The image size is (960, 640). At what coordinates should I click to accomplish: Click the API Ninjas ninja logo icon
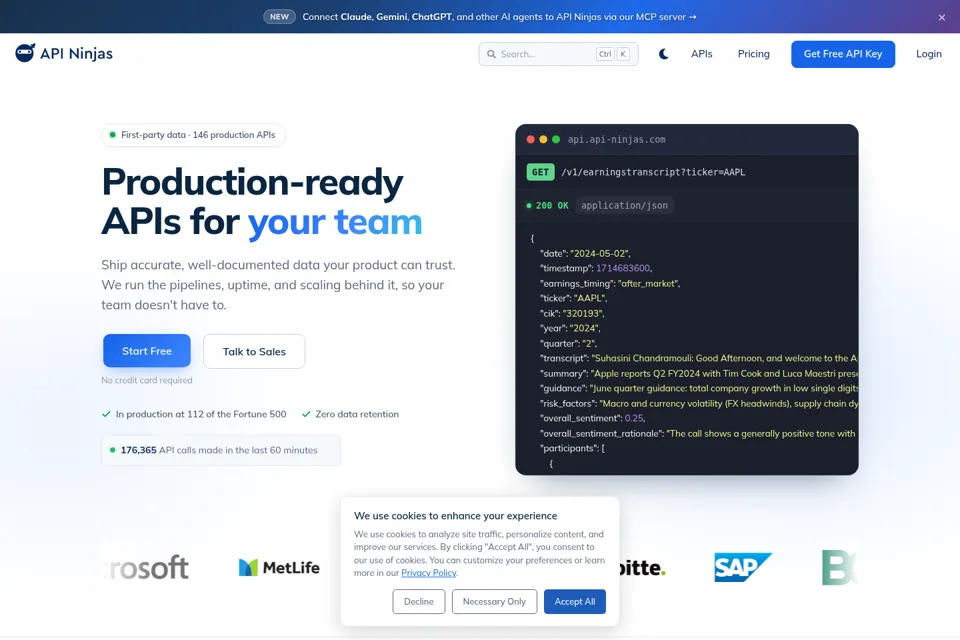click(25, 53)
